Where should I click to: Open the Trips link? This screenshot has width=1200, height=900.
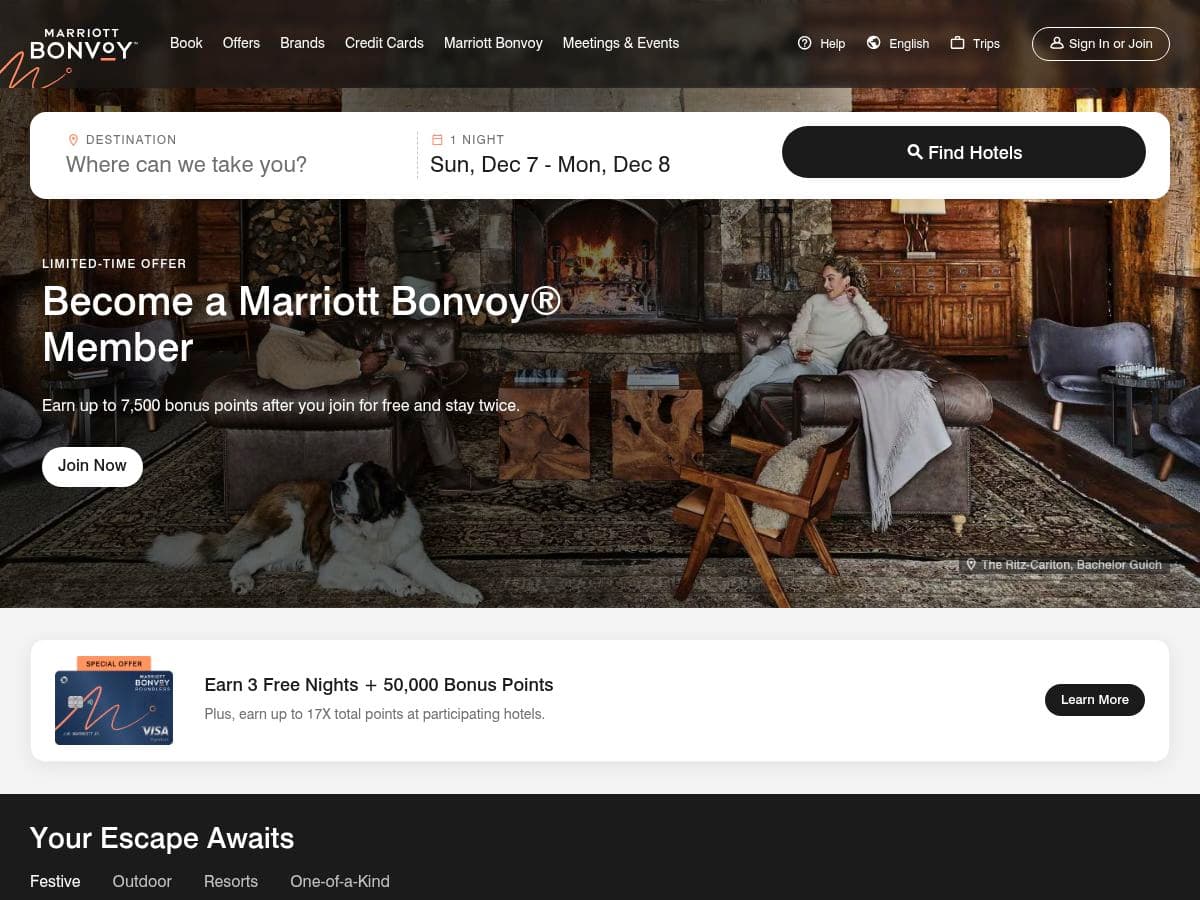(x=975, y=43)
